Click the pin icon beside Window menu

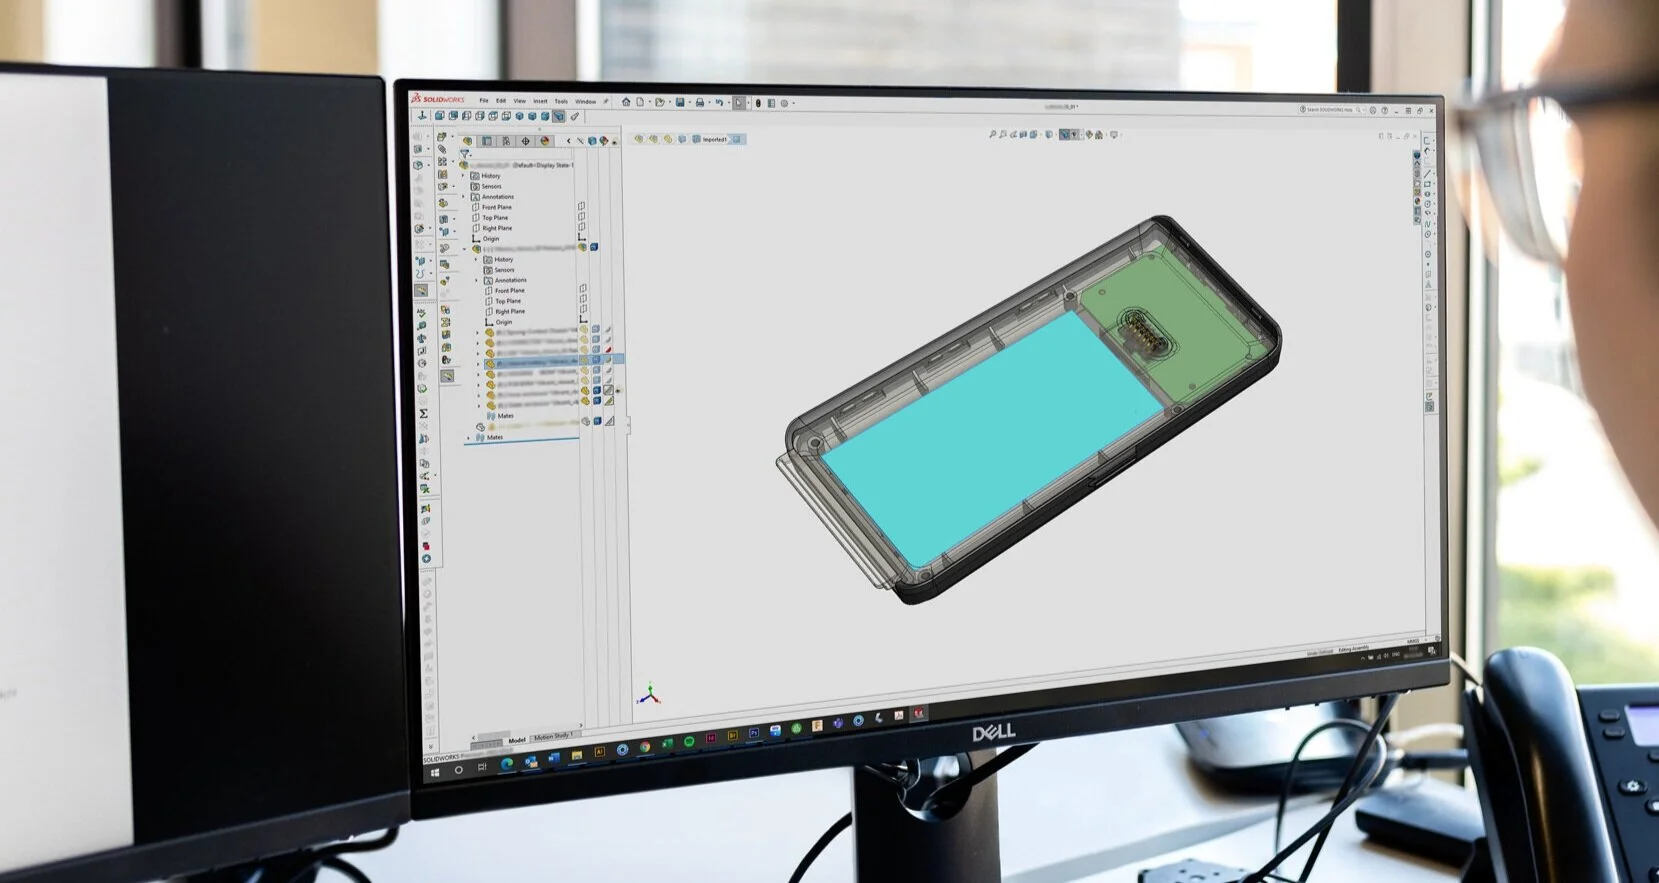606,101
